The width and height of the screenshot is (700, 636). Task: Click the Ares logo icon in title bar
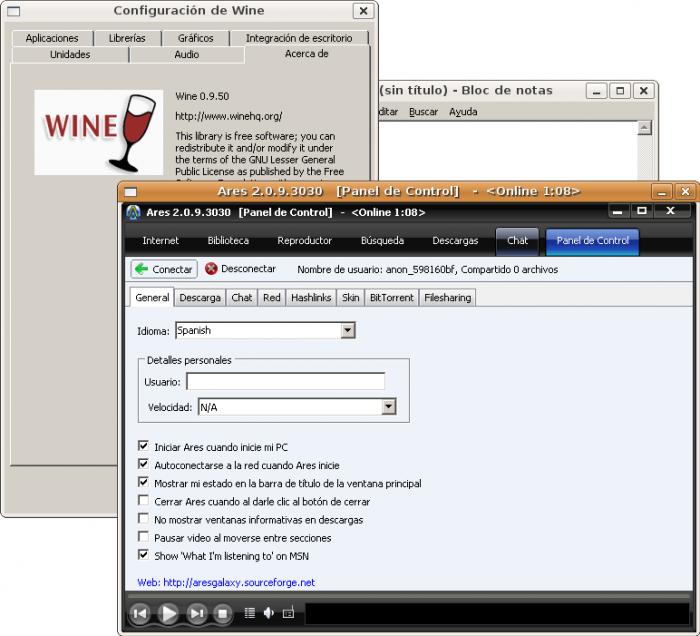click(133, 212)
